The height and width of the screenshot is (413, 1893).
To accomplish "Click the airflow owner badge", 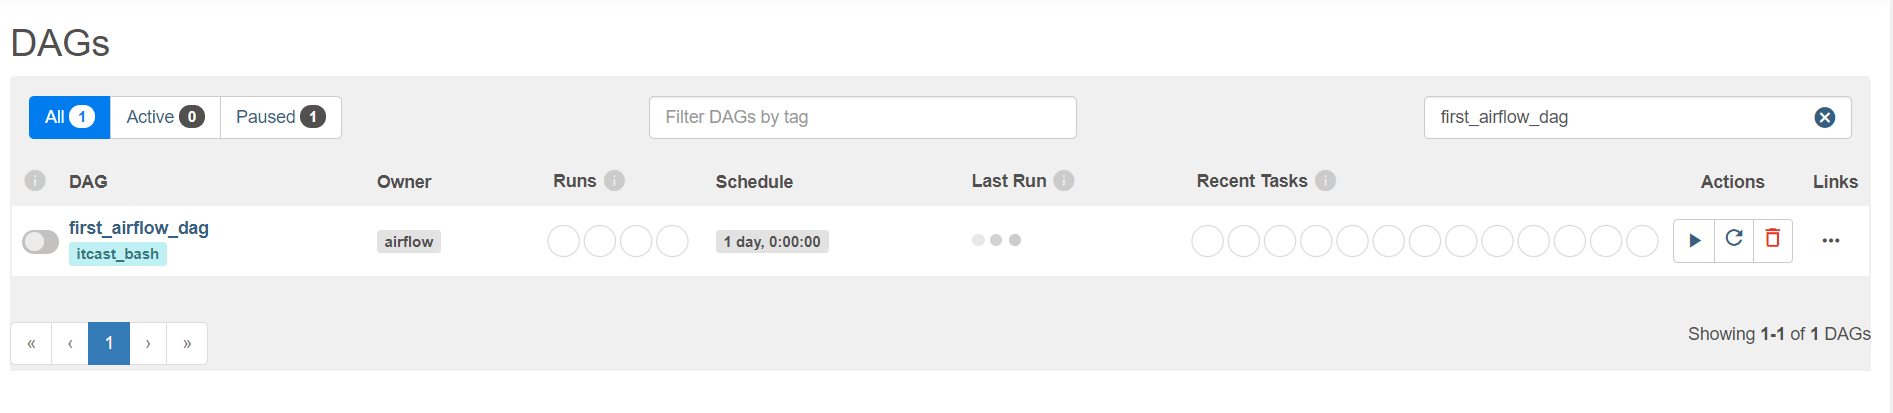I will (x=409, y=242).
